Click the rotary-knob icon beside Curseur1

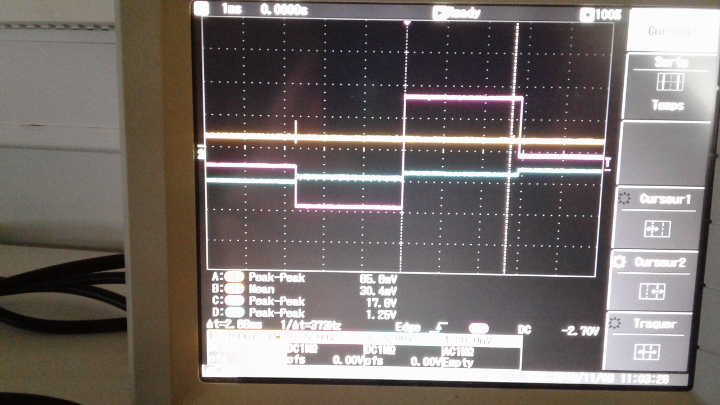(624, 198)
